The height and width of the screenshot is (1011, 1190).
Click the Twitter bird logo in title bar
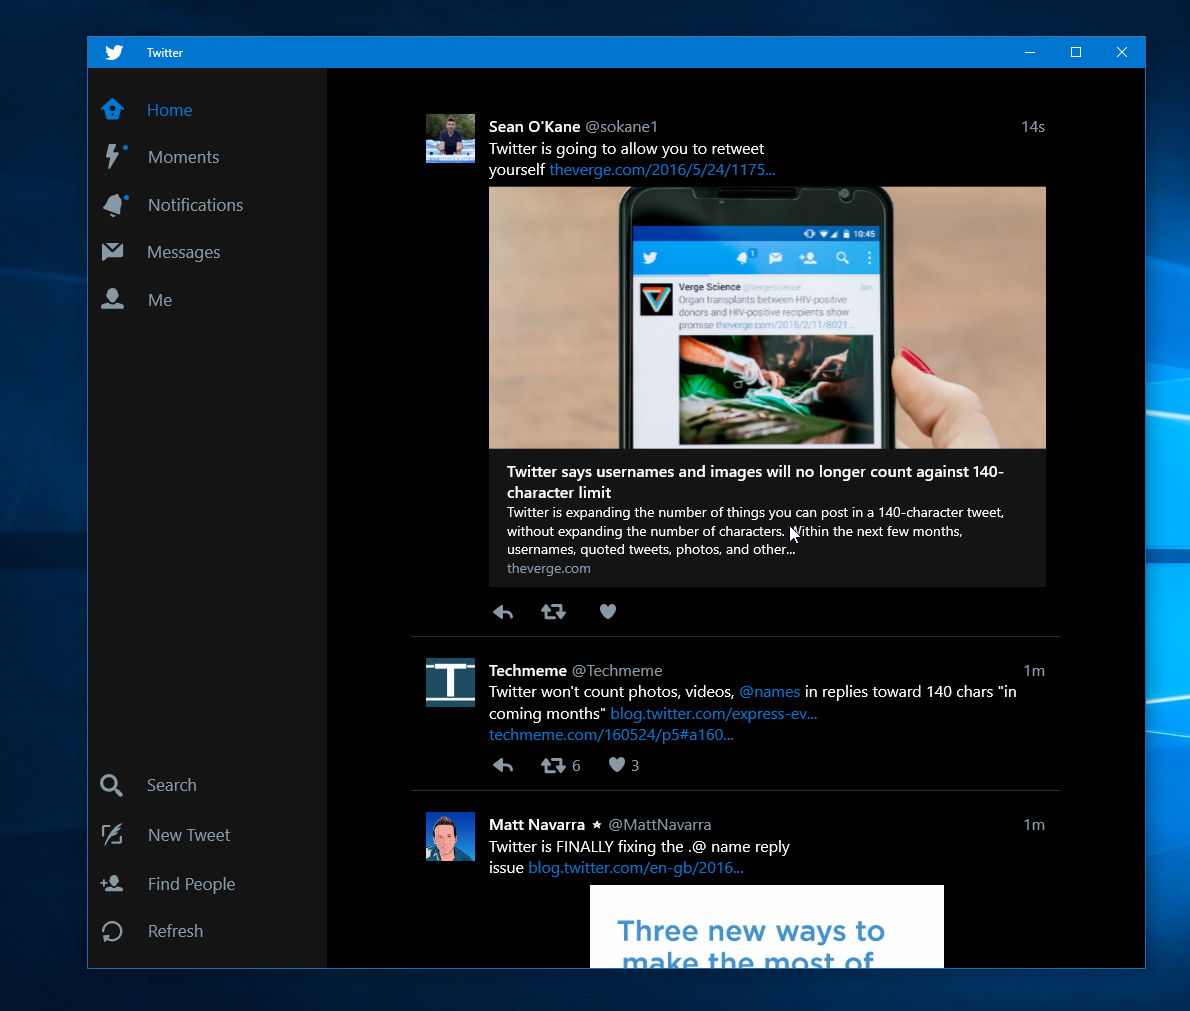[114, 52]
